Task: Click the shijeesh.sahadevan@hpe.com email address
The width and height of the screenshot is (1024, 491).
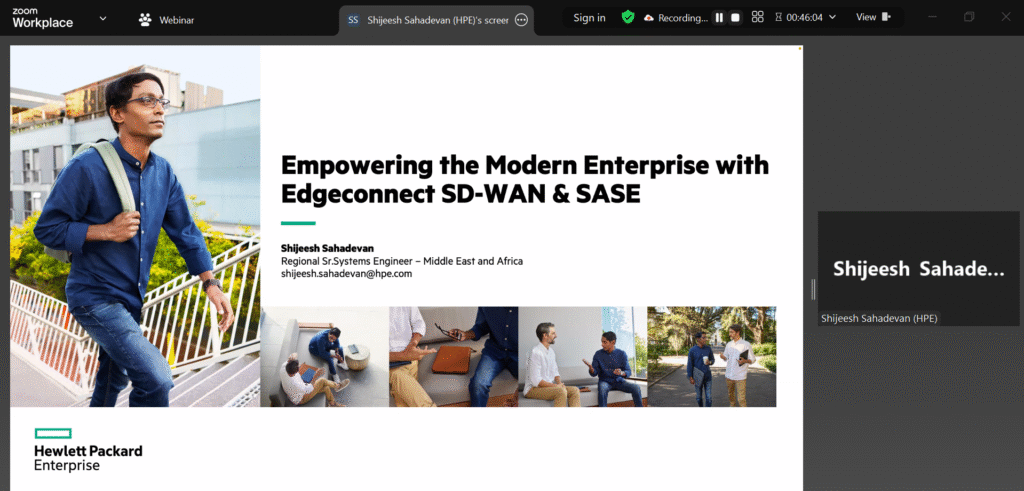Action: point(347,274)
